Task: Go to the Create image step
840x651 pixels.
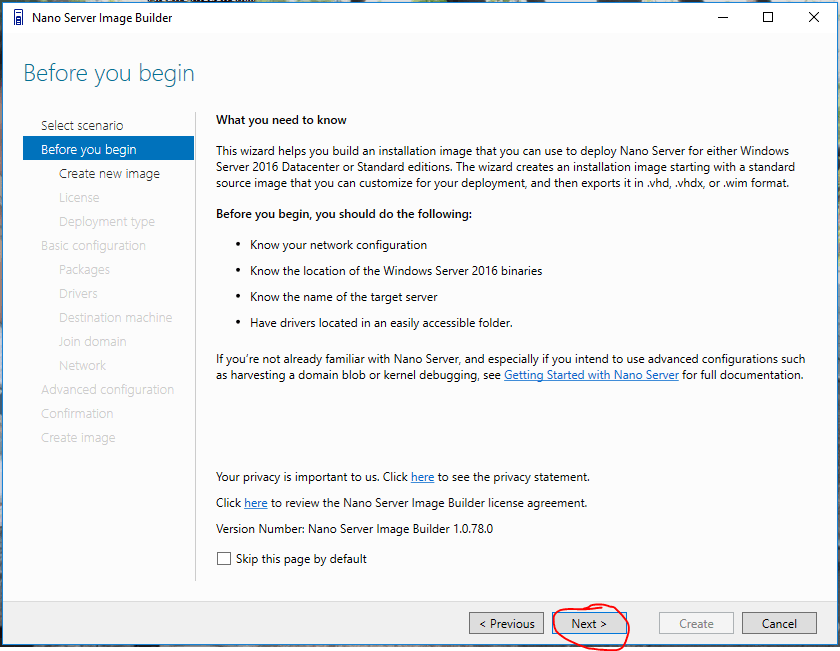Action: 78,438
